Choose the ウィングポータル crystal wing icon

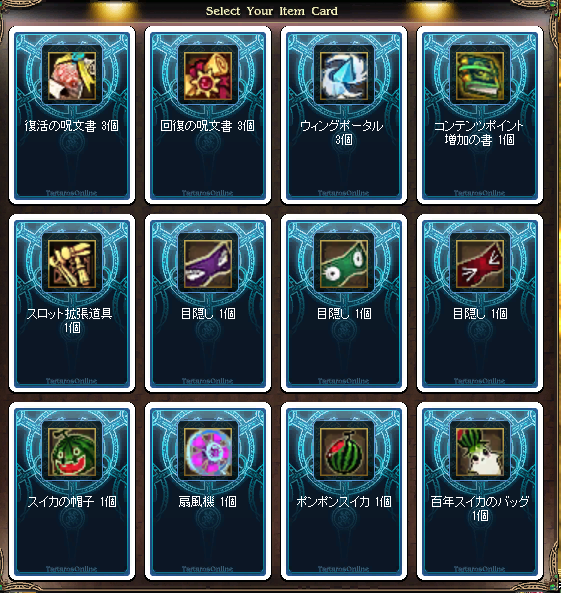344,76
